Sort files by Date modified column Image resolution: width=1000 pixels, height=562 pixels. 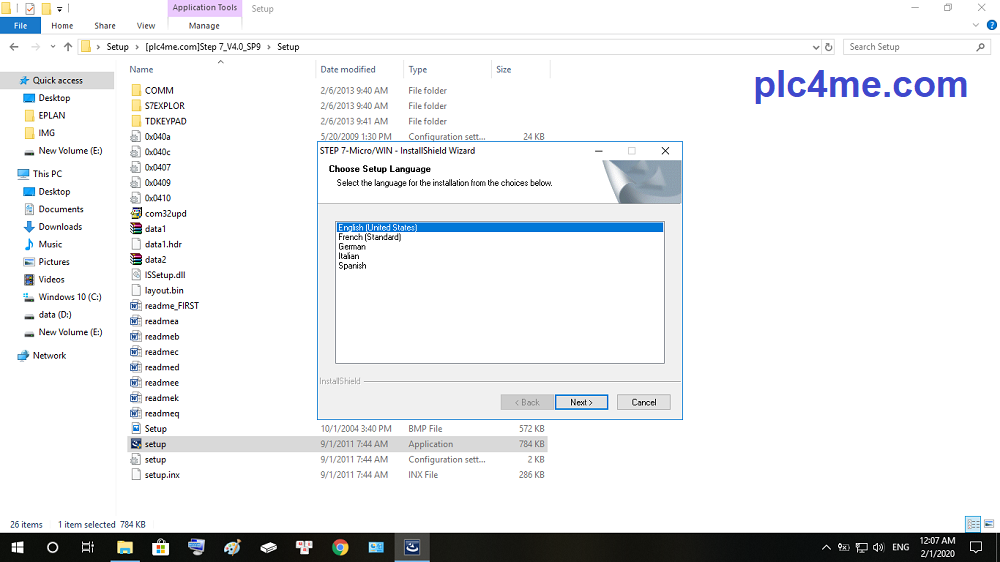click(x=348, y=70)
